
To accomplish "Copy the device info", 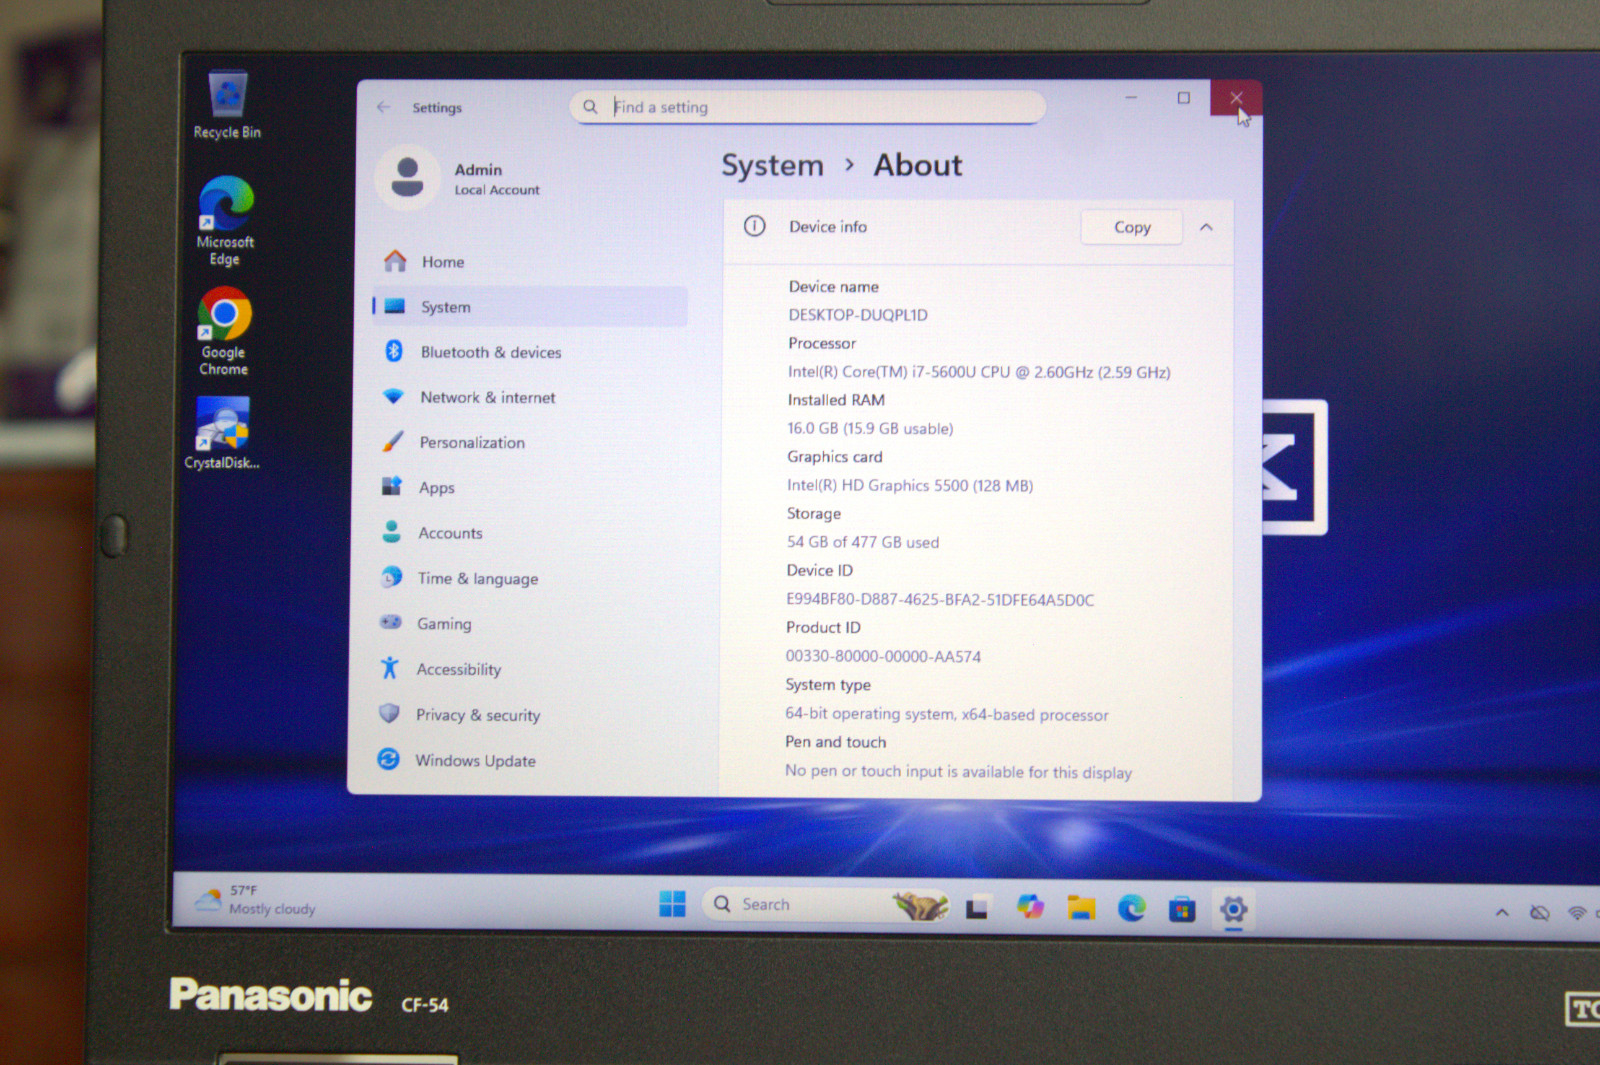I will point(1132,227).
